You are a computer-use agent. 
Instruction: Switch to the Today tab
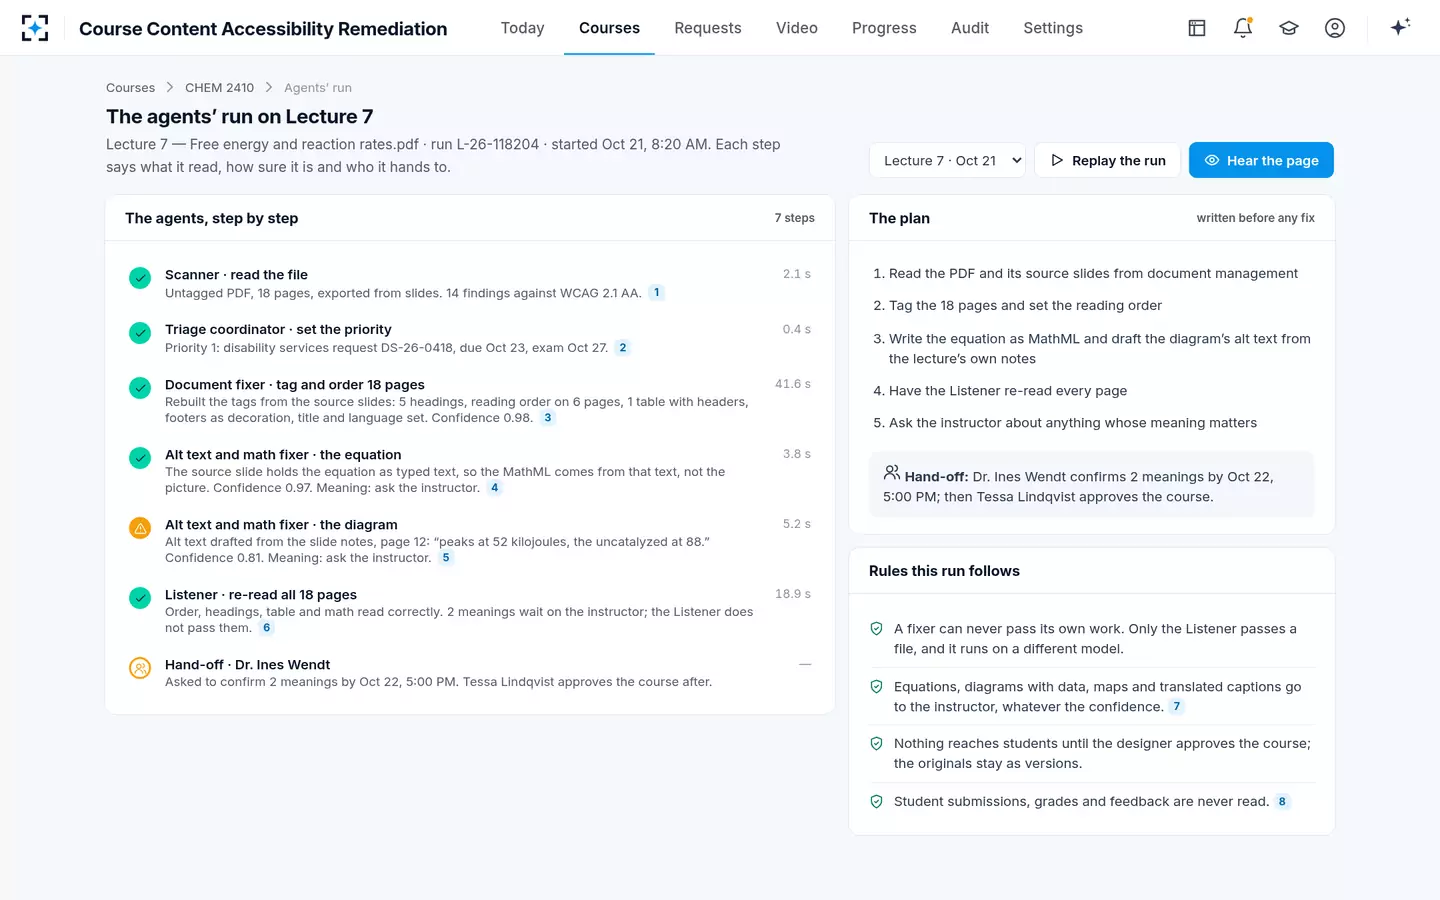tap(522, 28)
